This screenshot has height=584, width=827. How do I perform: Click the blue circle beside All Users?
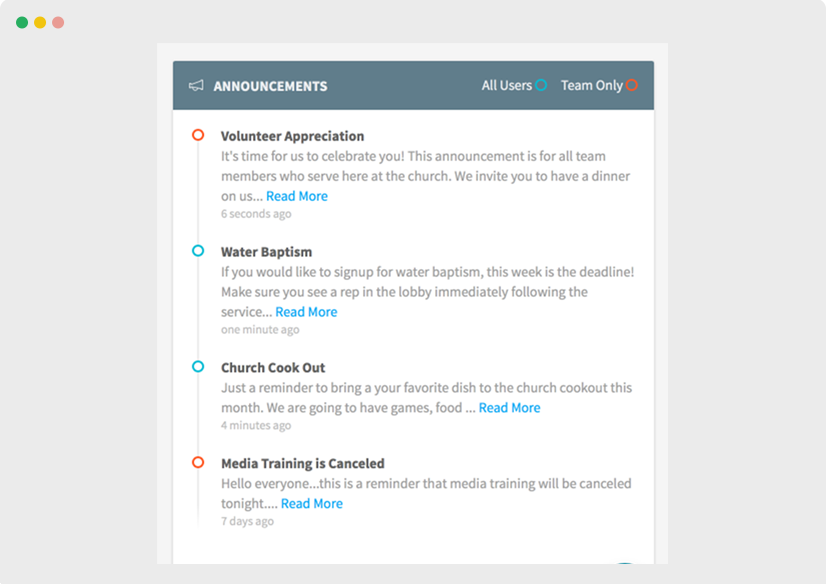541,85
